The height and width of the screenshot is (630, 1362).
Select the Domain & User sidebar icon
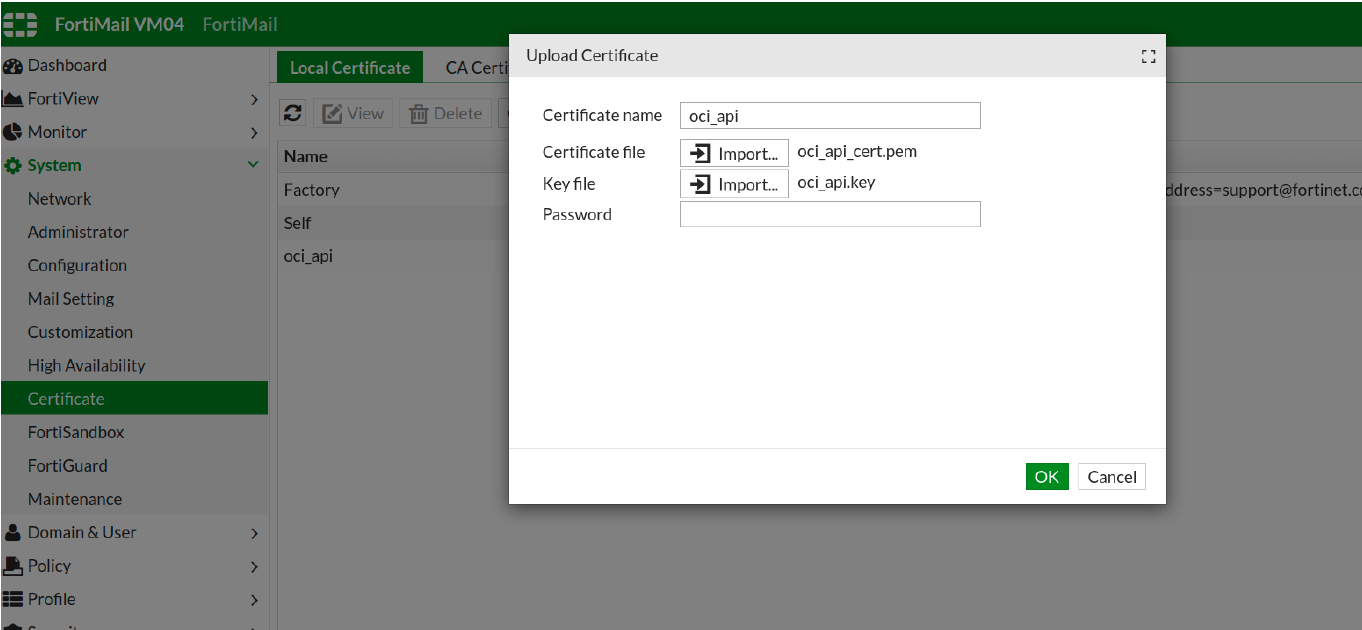tap(12, 532)
